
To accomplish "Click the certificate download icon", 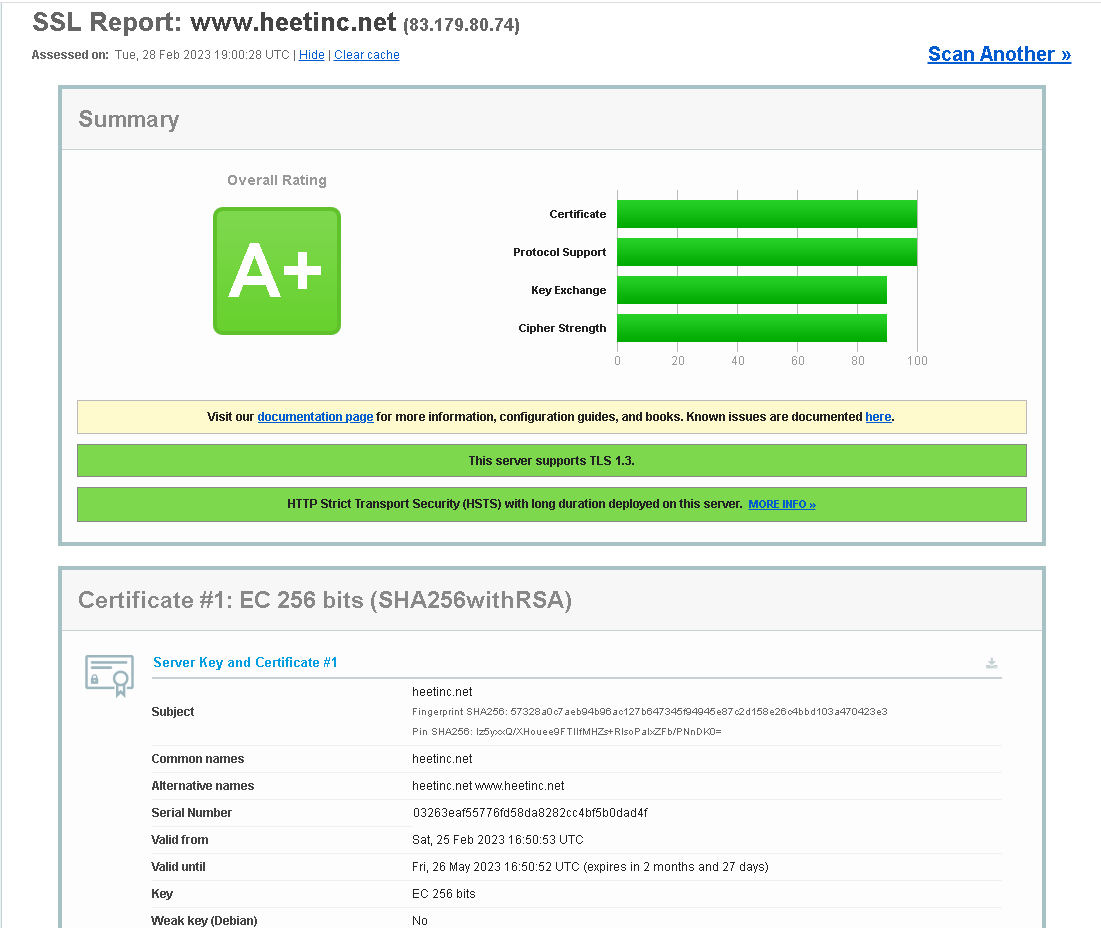I will (991, 663).
